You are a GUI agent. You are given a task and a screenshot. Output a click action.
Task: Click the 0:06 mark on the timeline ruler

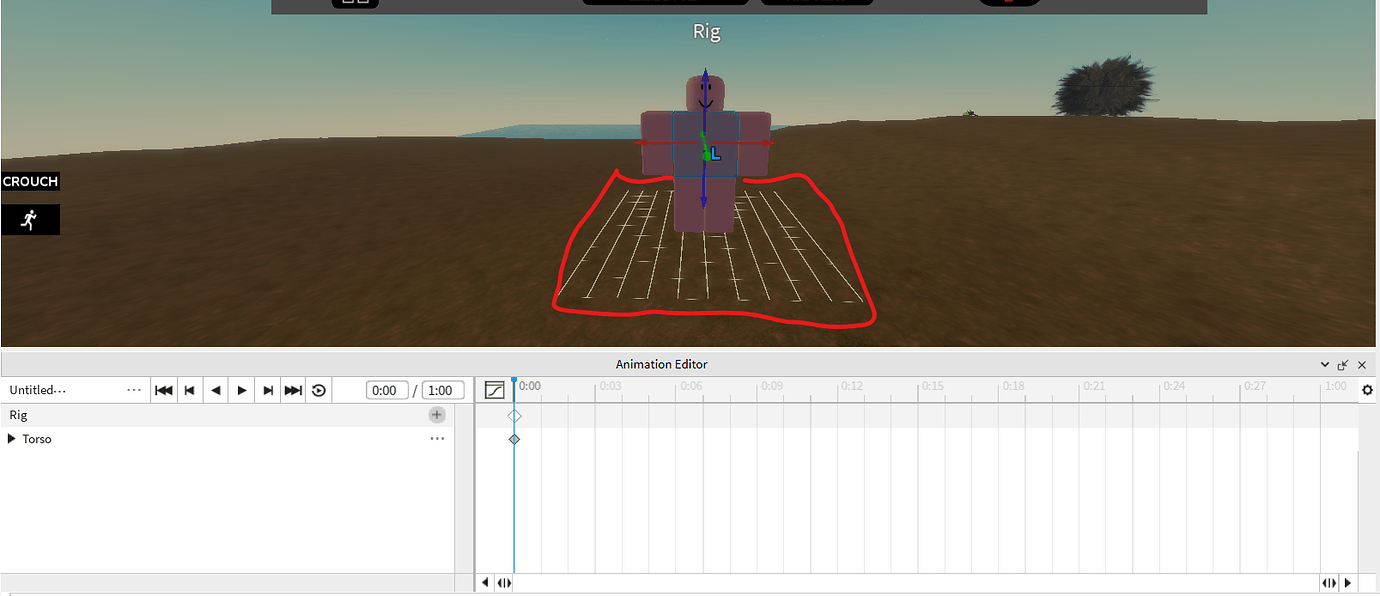click(x=691, y=386)
